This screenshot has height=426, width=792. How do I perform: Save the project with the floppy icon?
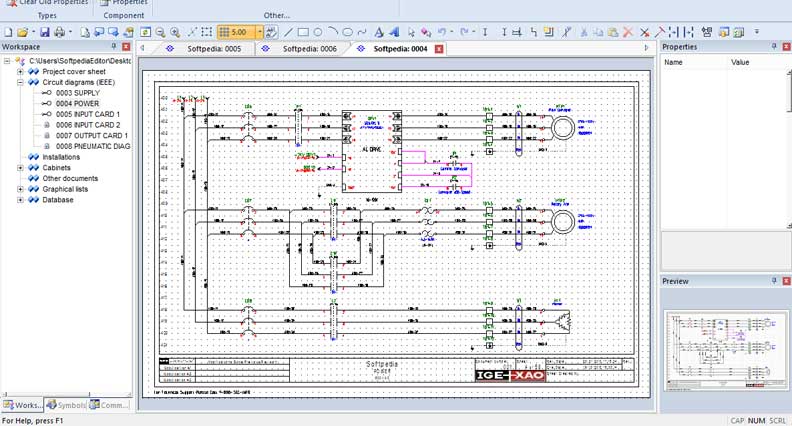(45, 32)
